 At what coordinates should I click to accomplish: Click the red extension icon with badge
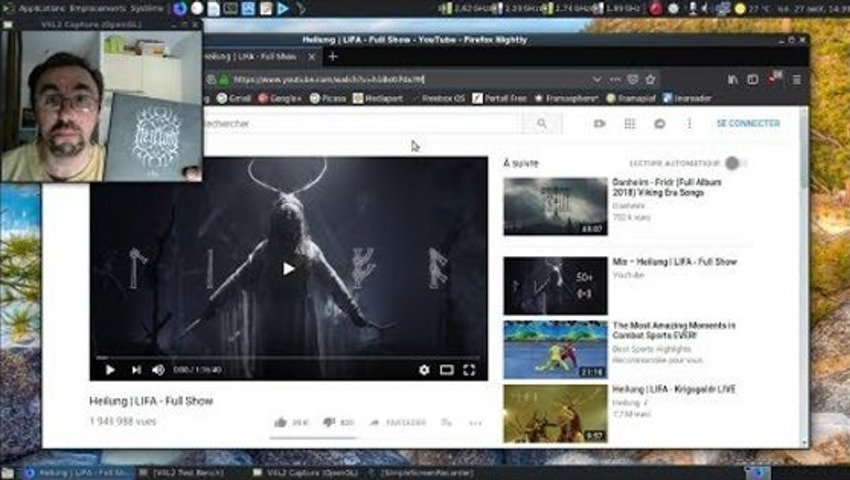click(x=774, y=79)
